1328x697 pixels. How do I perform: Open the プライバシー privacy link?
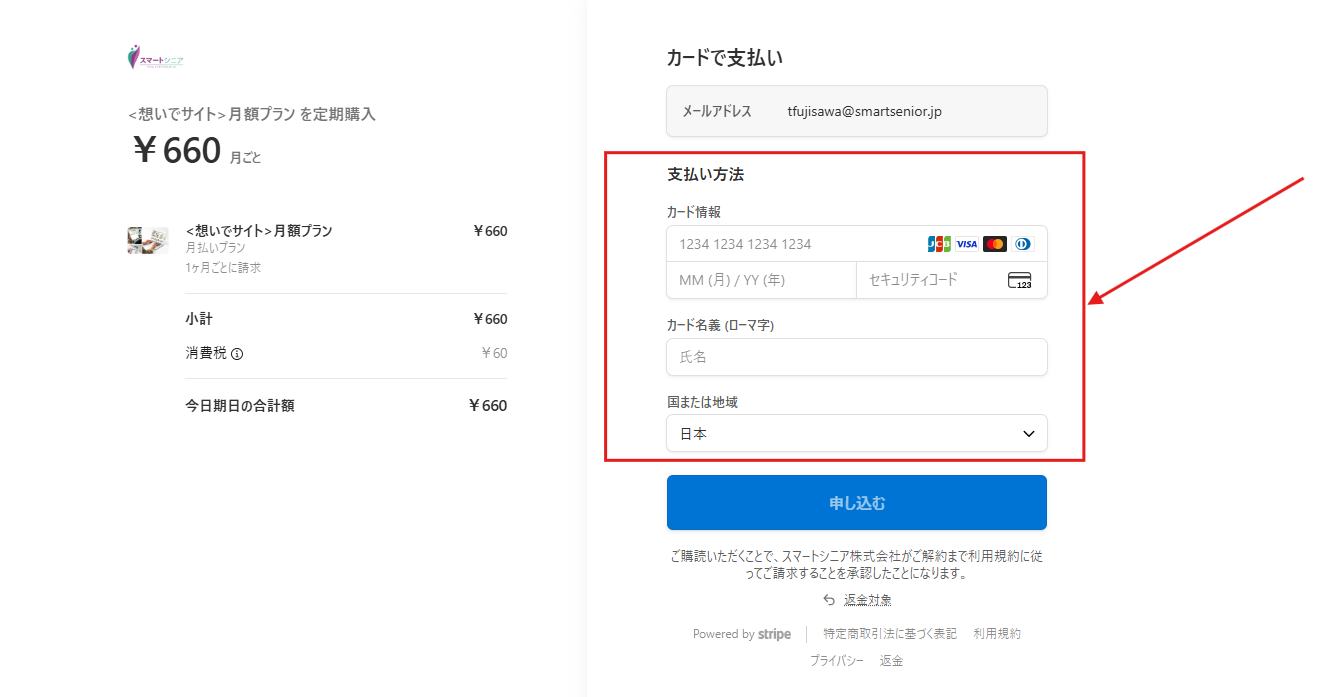tap(836, 661)
